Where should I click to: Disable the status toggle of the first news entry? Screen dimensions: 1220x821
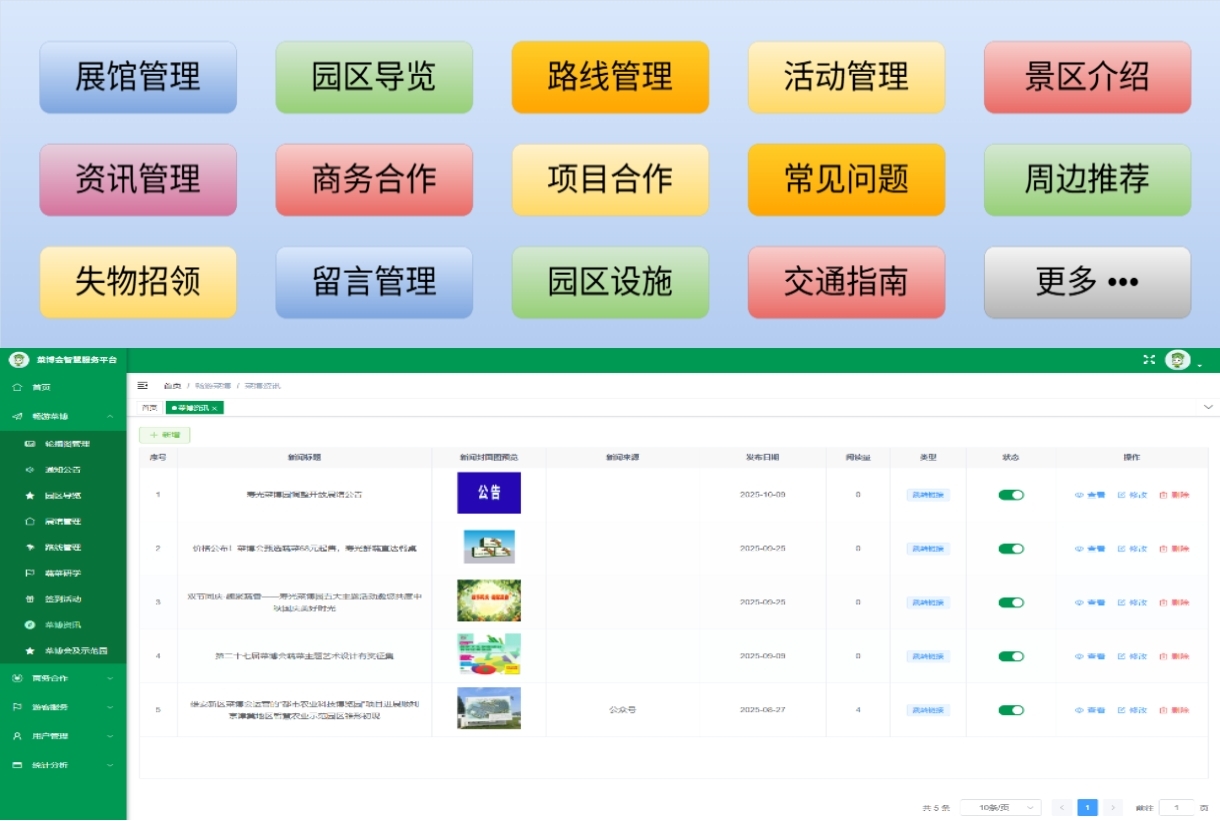click(1010, 494)
